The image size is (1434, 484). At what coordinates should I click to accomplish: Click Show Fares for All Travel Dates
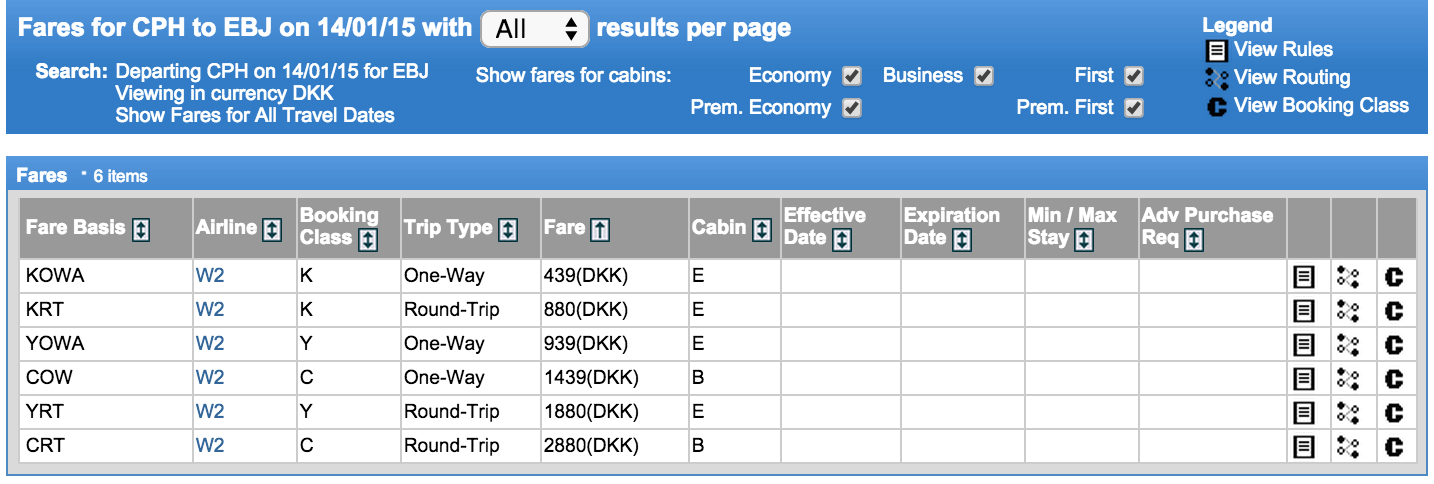click(255, 115)
